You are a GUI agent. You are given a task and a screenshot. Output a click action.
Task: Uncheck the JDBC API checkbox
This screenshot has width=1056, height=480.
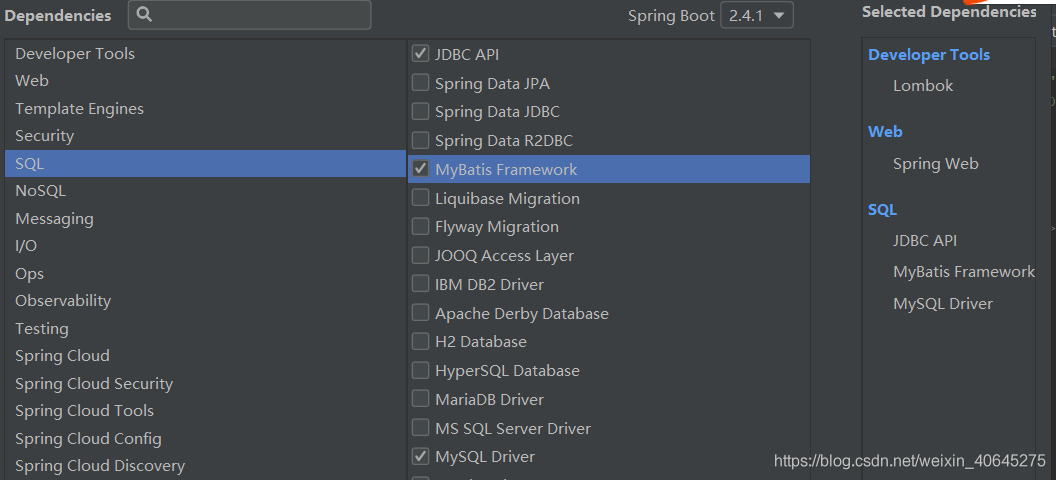coord(420,54)
